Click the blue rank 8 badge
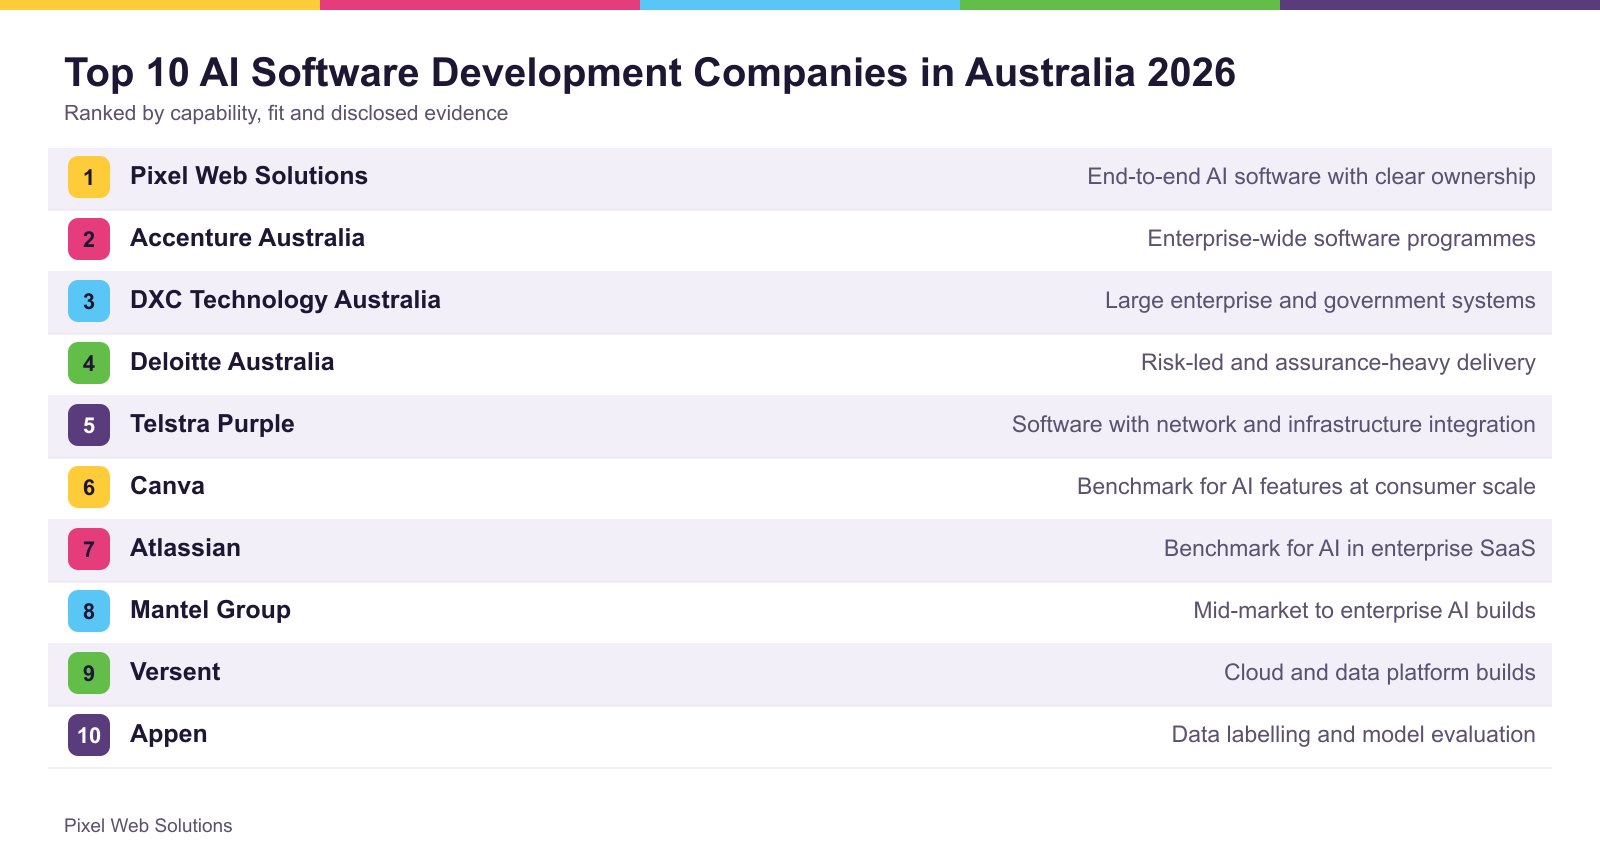The image size is (1600, 858). (89, 611)
